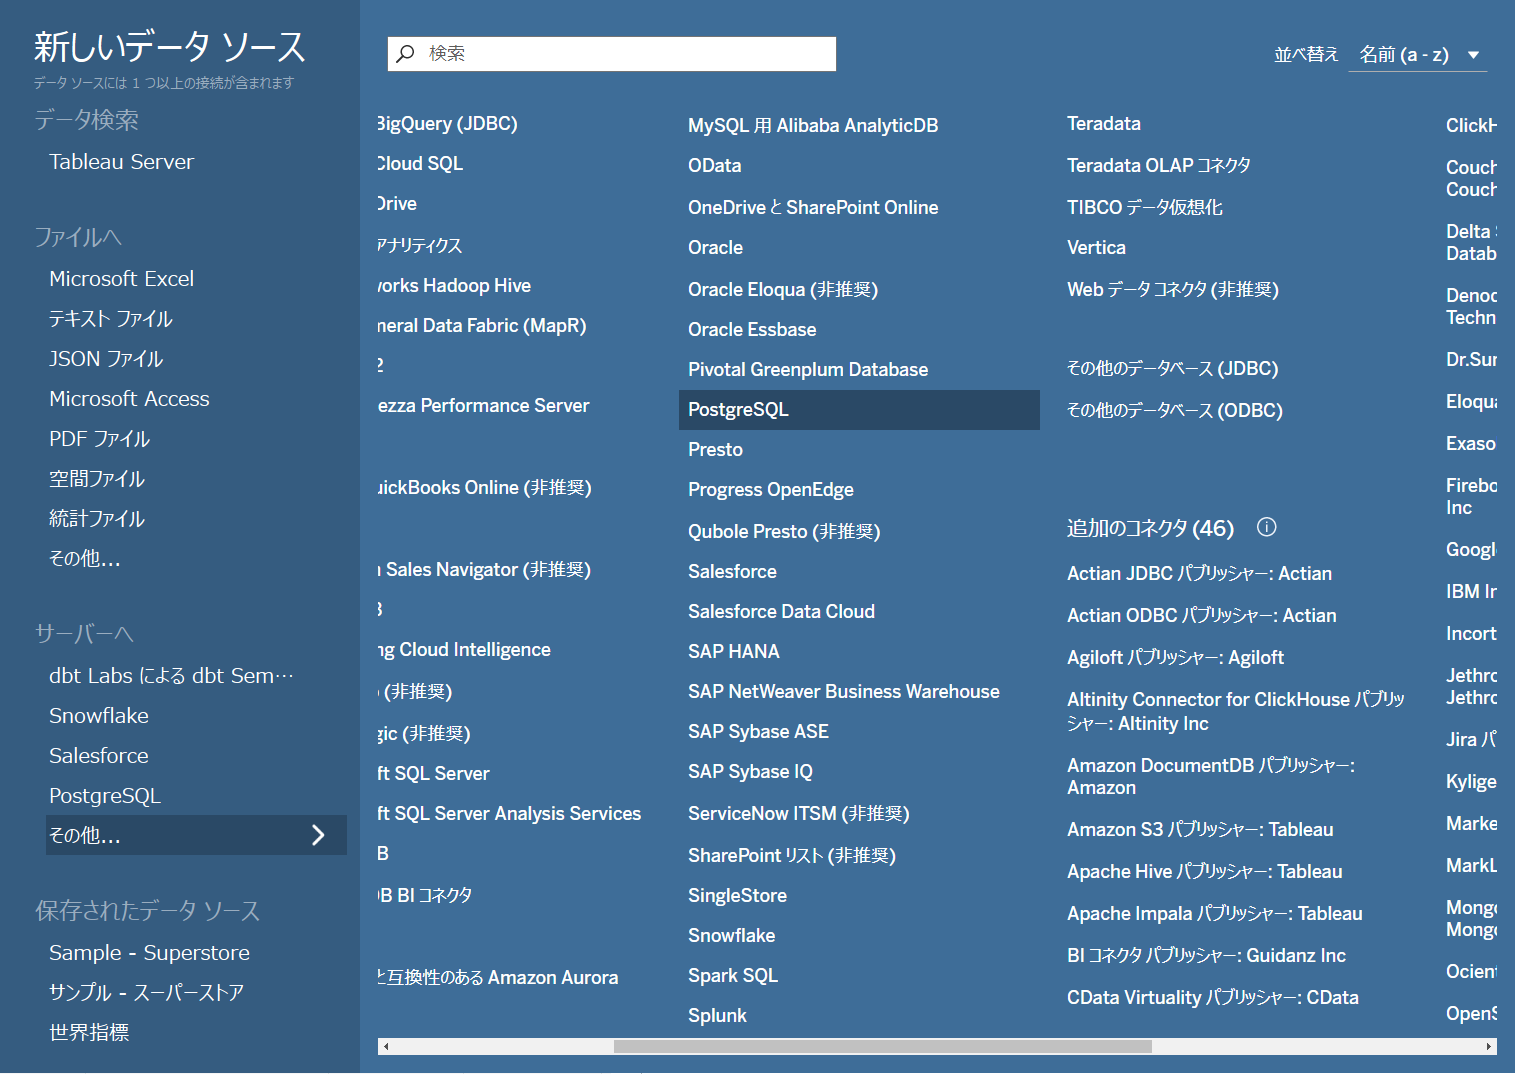Viewport: 1515px width, 1074px height.
Task: Select the Teradata OLAP コネクタ
Action: coord(1158,164)
